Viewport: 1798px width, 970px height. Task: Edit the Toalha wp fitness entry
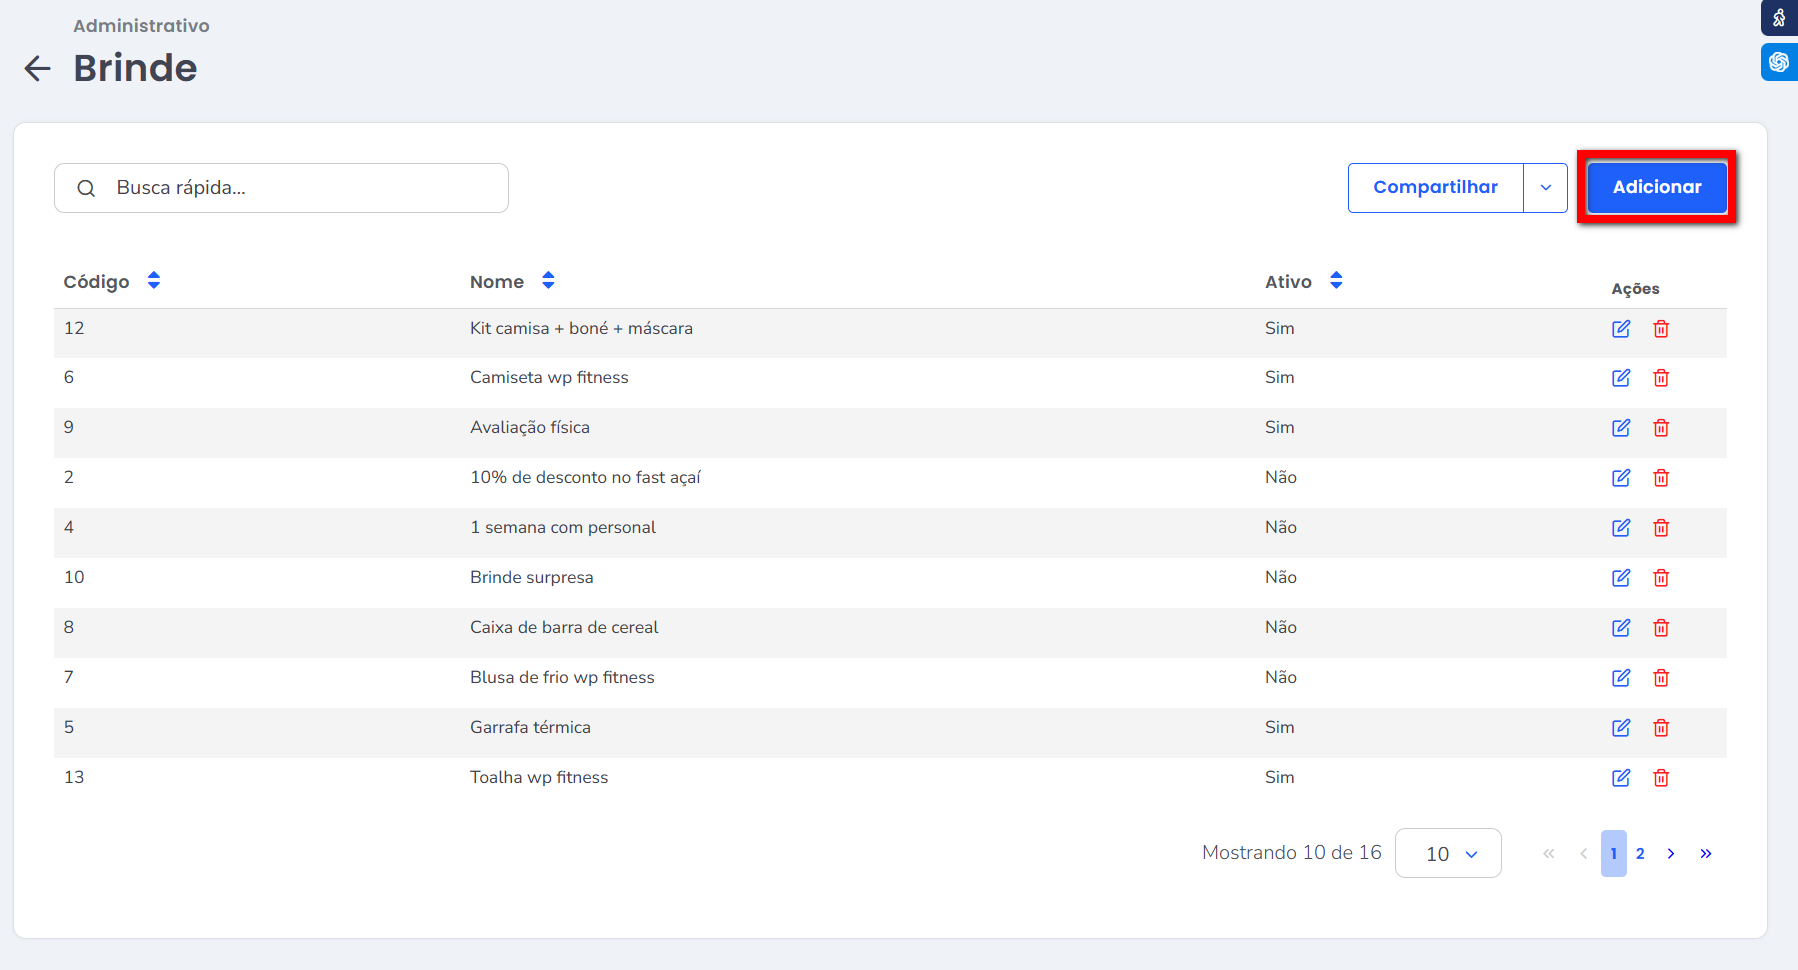1621,778
